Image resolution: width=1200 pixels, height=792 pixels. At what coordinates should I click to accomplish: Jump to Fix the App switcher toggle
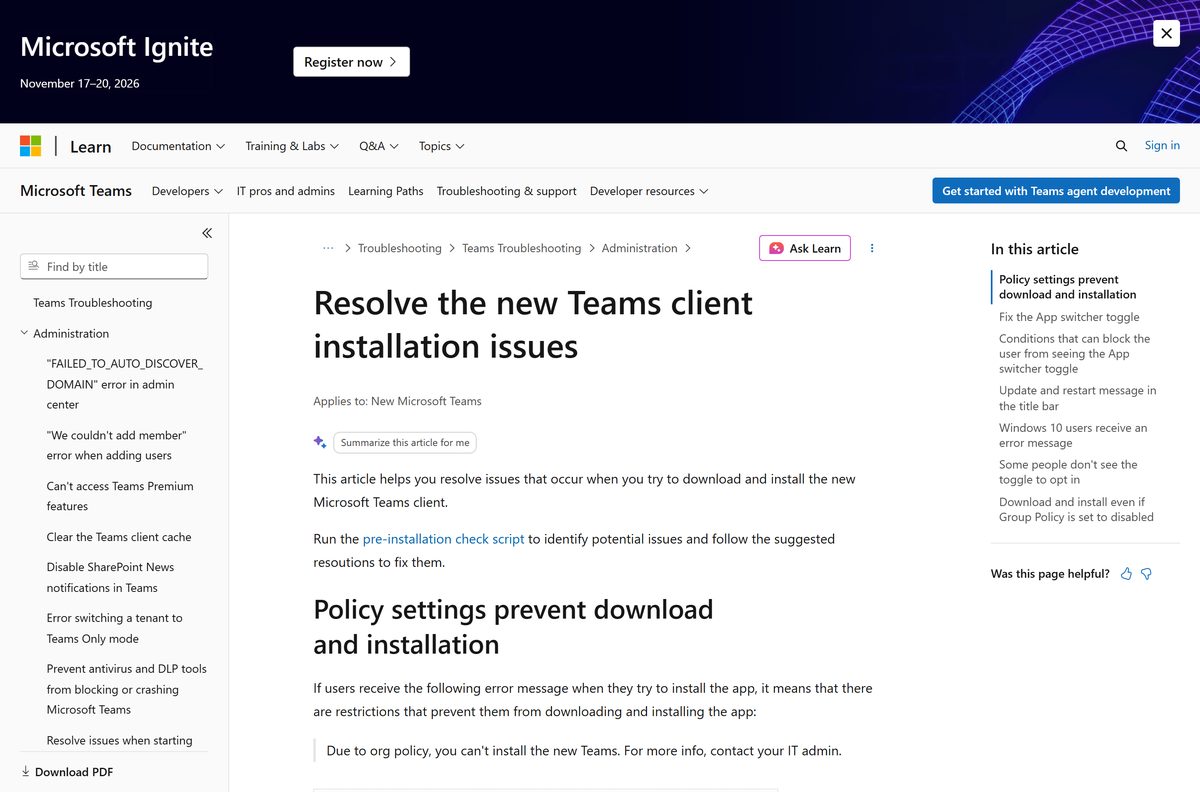(1069, 317)
